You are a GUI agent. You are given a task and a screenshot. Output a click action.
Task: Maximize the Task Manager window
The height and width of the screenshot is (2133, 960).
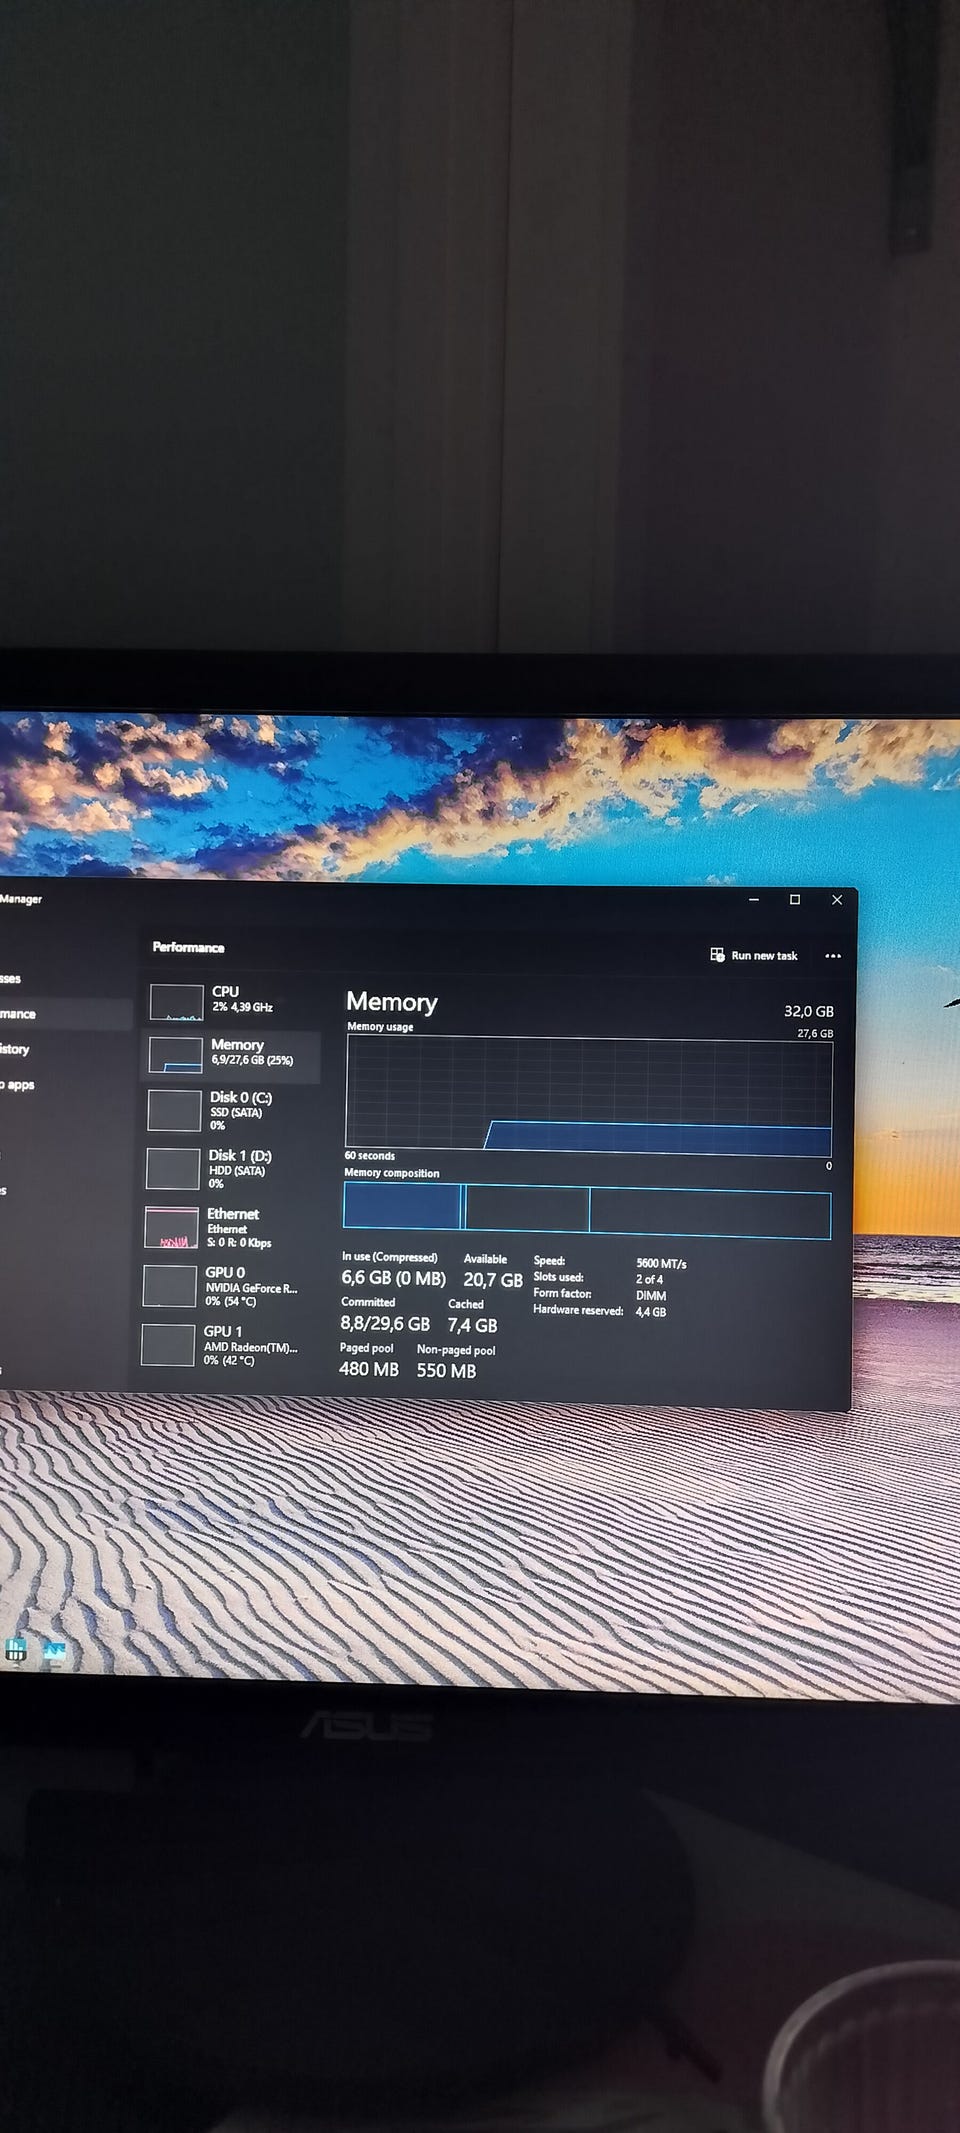point(795,900)
